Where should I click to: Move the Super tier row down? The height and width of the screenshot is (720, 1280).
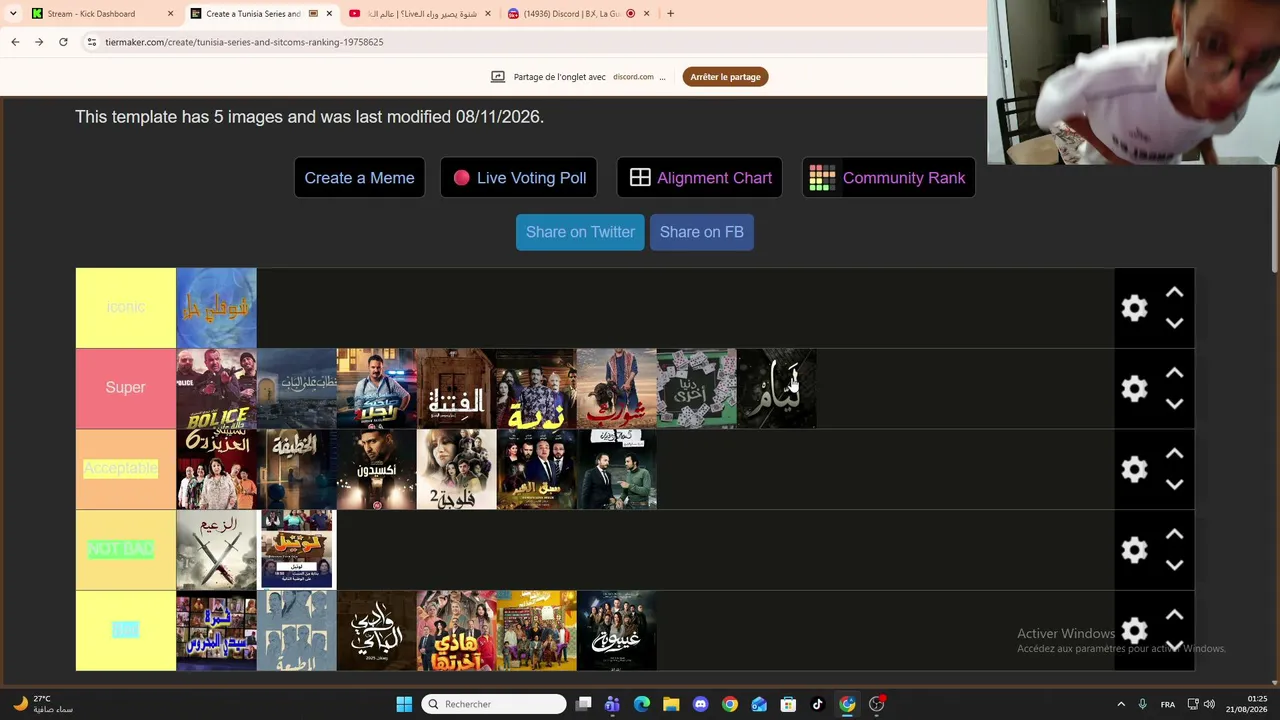(1175, 404)
